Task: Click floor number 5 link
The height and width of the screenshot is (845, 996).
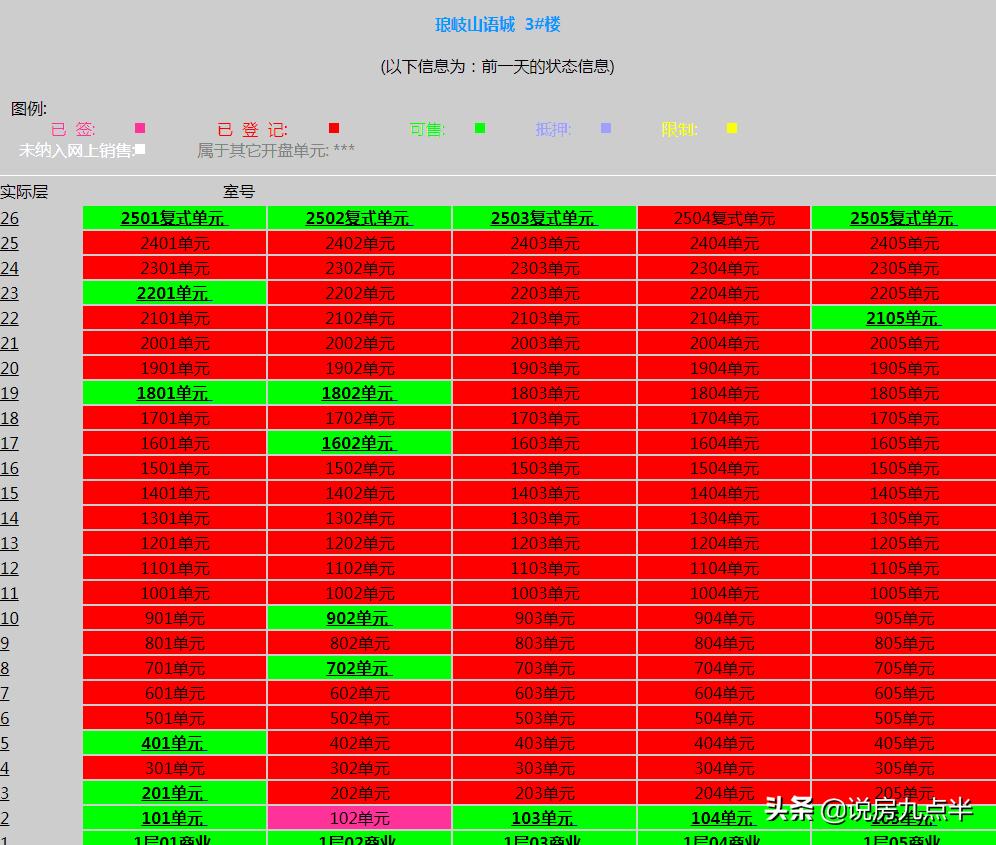Action: pyautogui.click(x=4, y=743)
